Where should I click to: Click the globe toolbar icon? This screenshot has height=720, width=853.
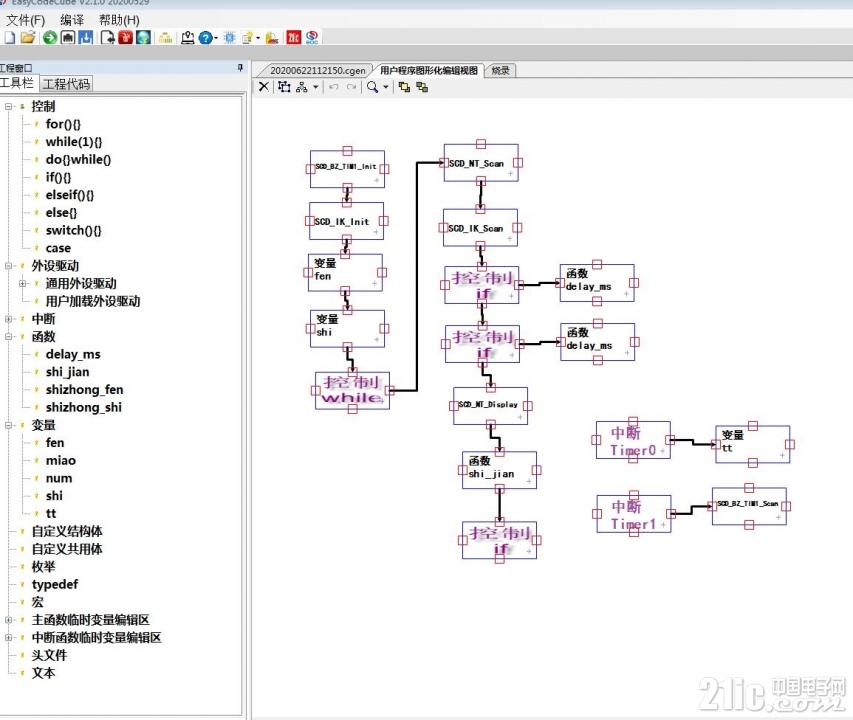(x=143, y=38)
